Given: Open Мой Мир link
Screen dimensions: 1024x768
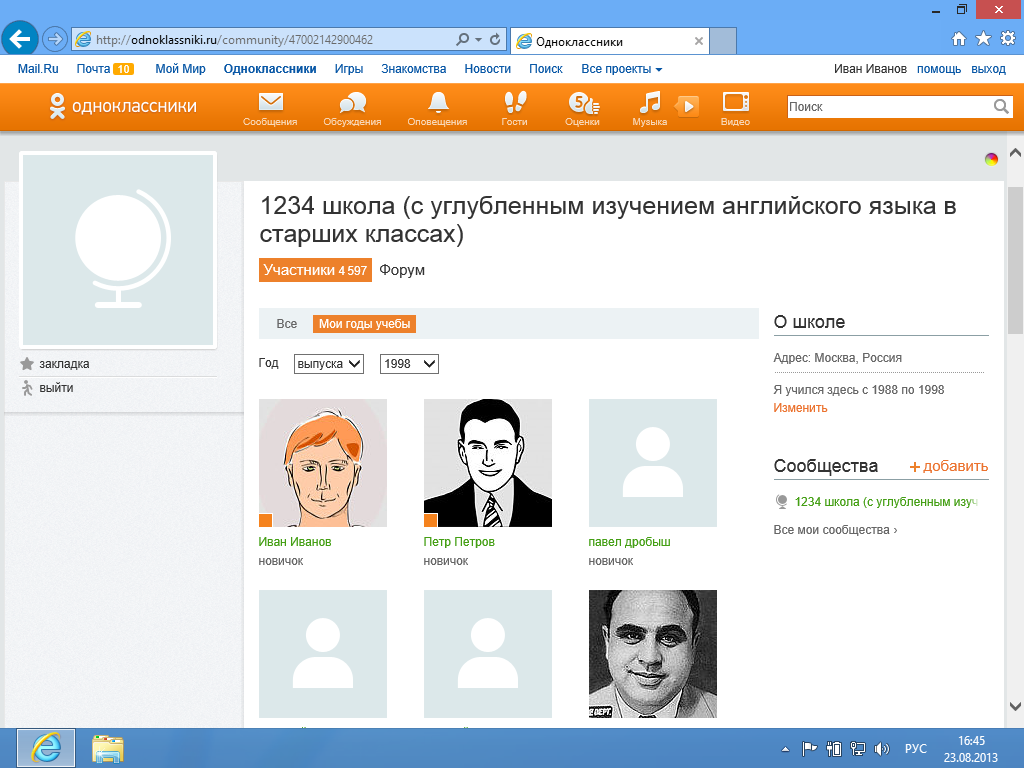Looking at the screenshot, I should tap(180, 69).
